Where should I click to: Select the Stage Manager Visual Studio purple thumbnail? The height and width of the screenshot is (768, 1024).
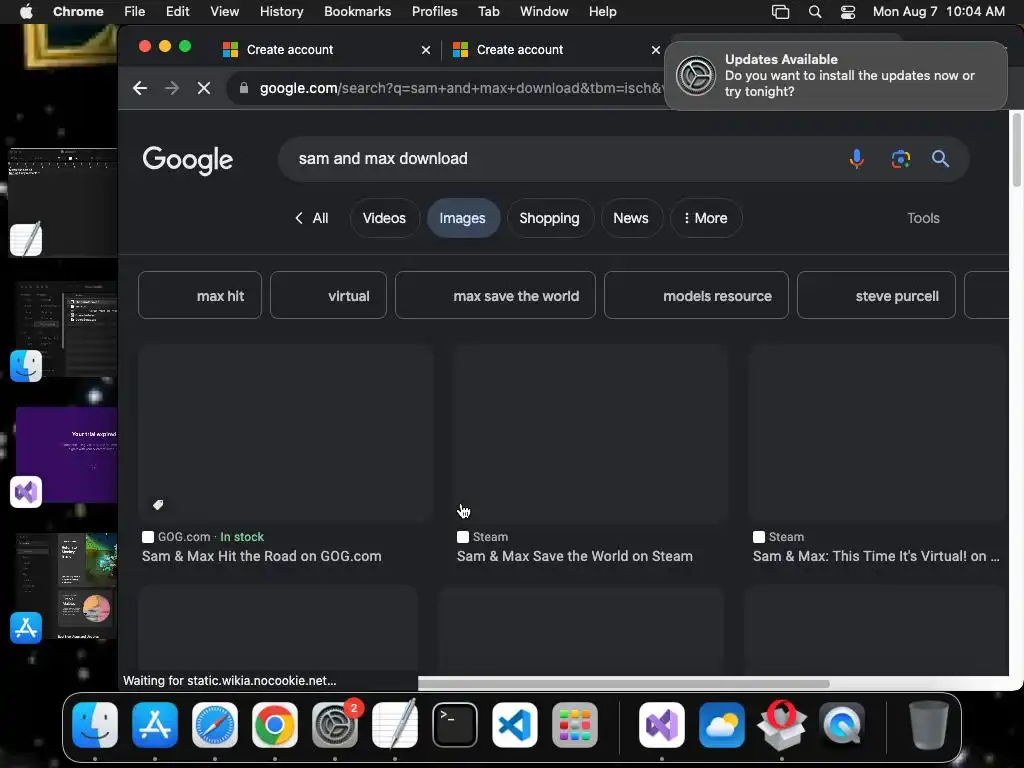(x=66, y=455)
